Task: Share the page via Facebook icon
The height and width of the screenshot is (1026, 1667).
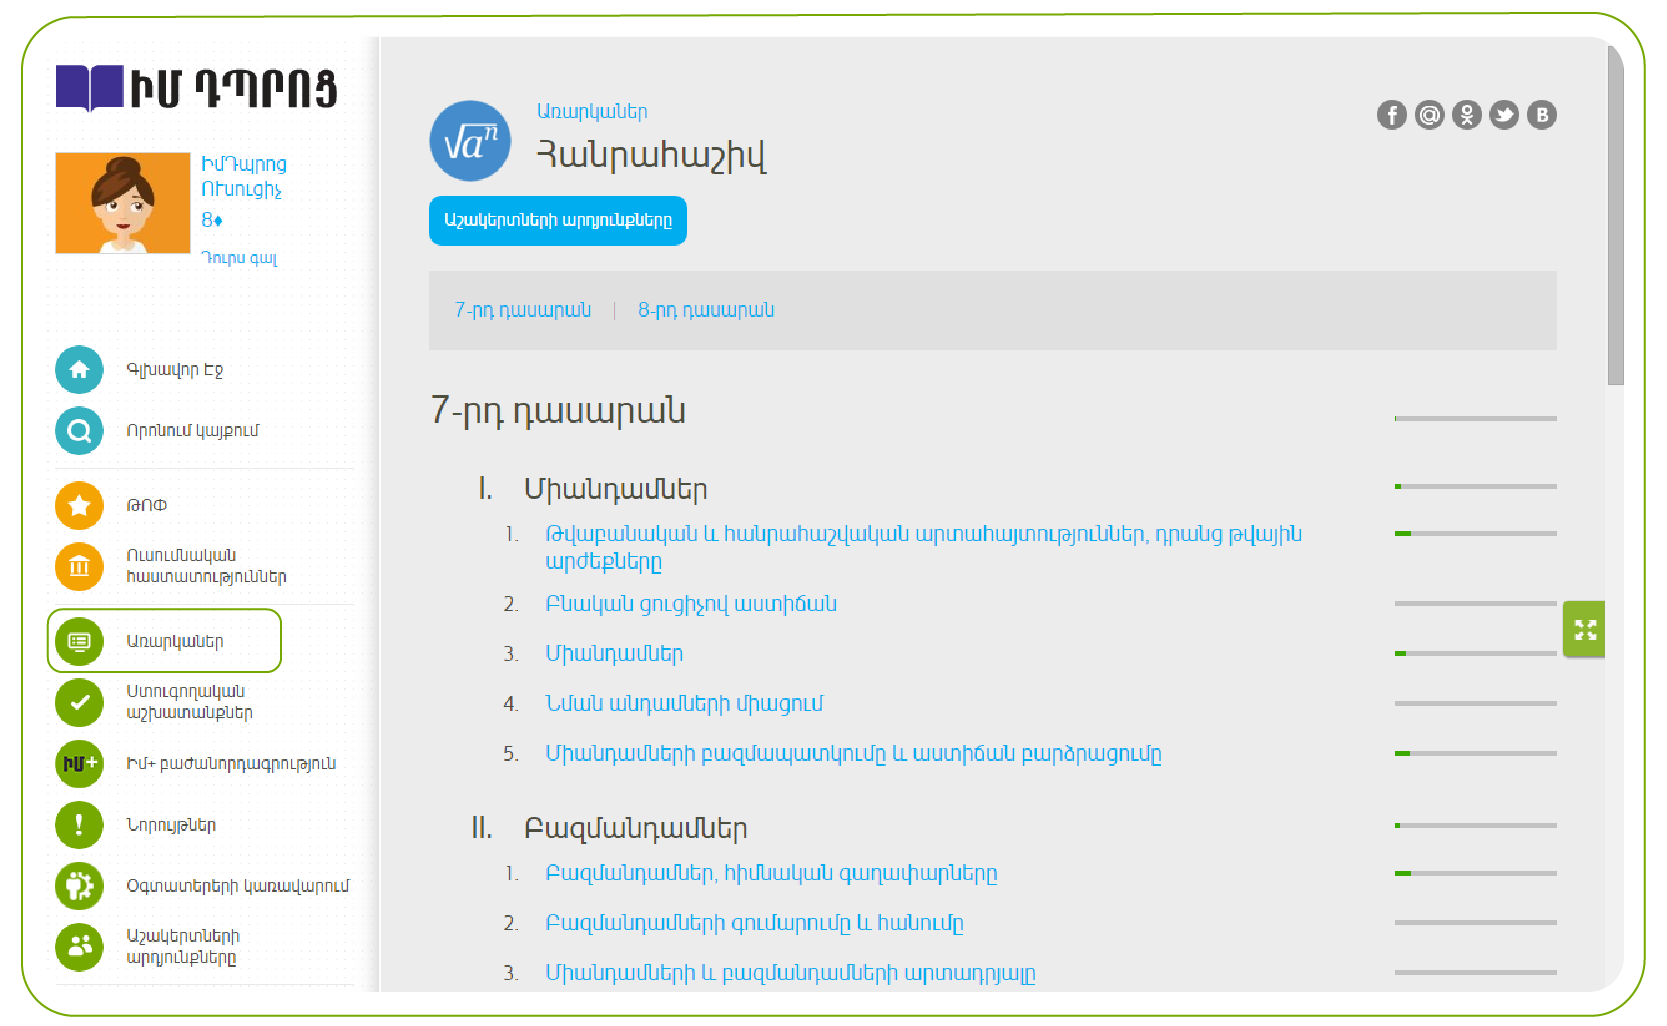Action: pos(1391,115)
